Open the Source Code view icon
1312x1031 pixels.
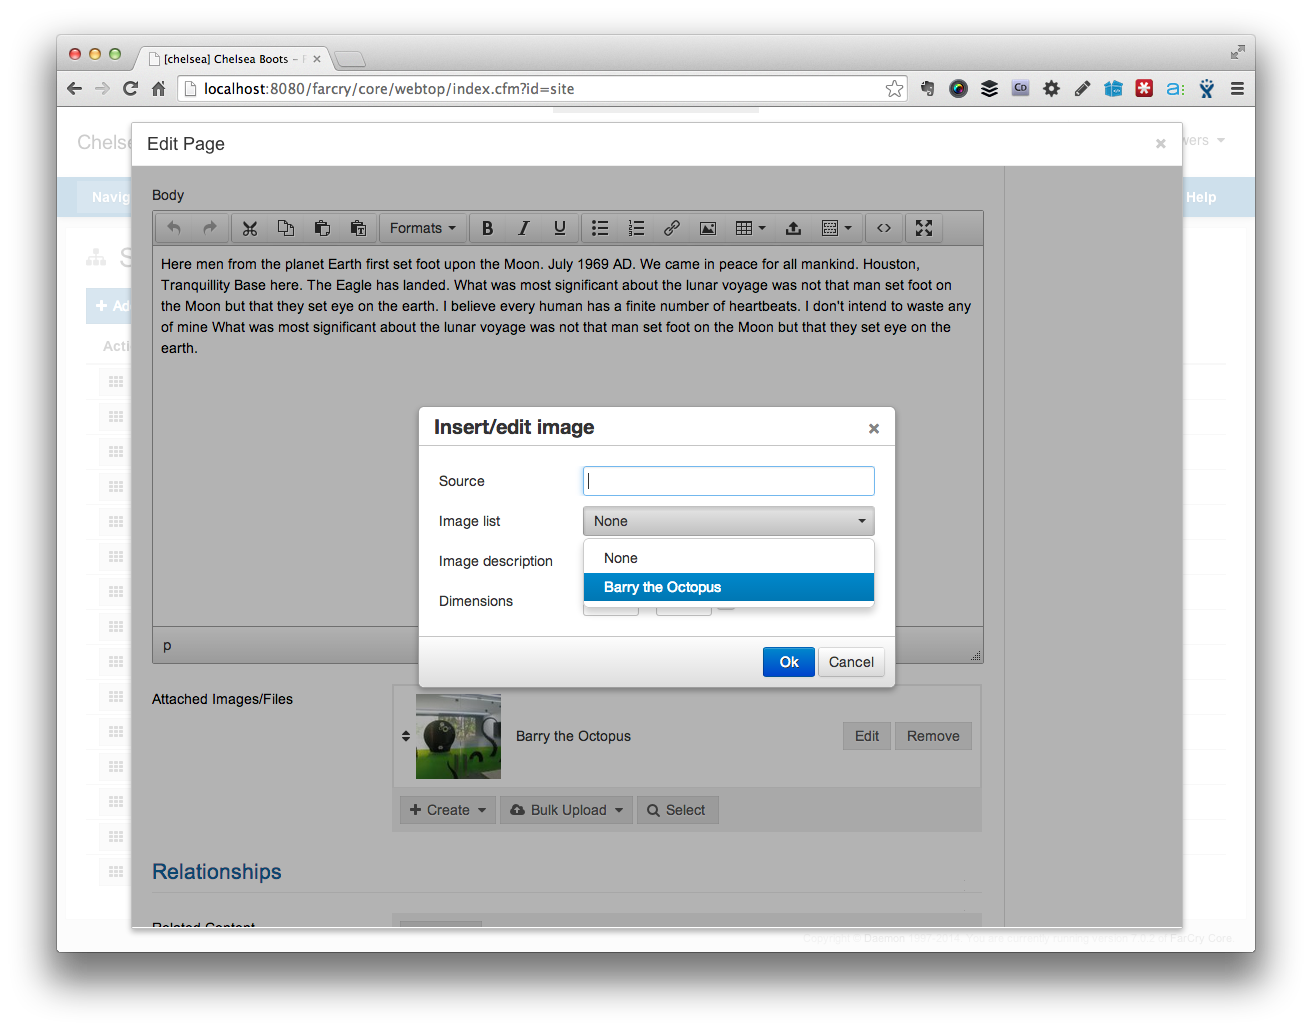click(x=883, y=227)
